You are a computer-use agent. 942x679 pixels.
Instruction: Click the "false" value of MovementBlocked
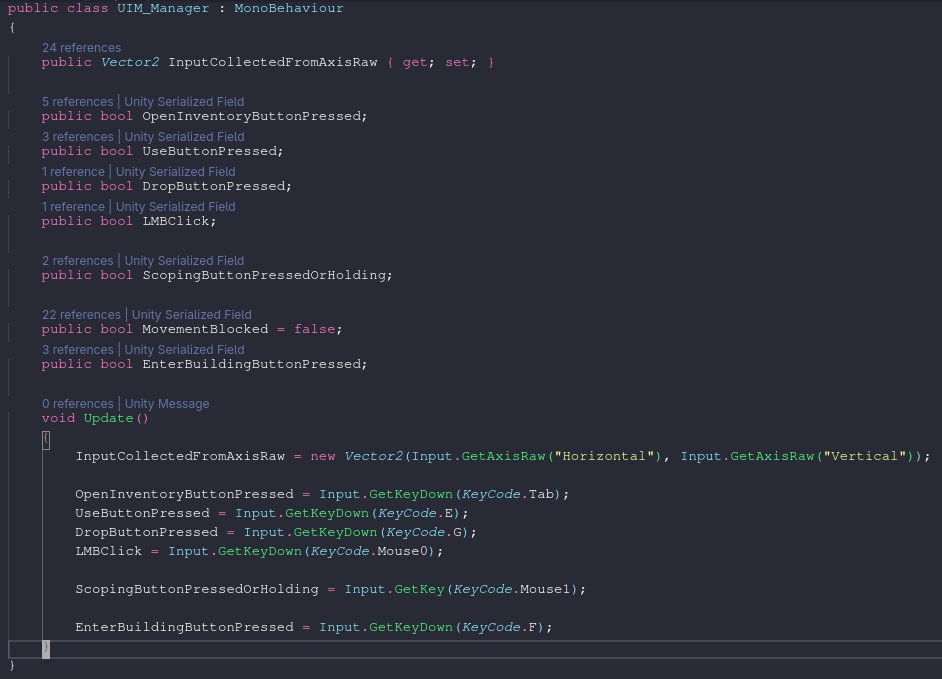click(x=315, y=329)
